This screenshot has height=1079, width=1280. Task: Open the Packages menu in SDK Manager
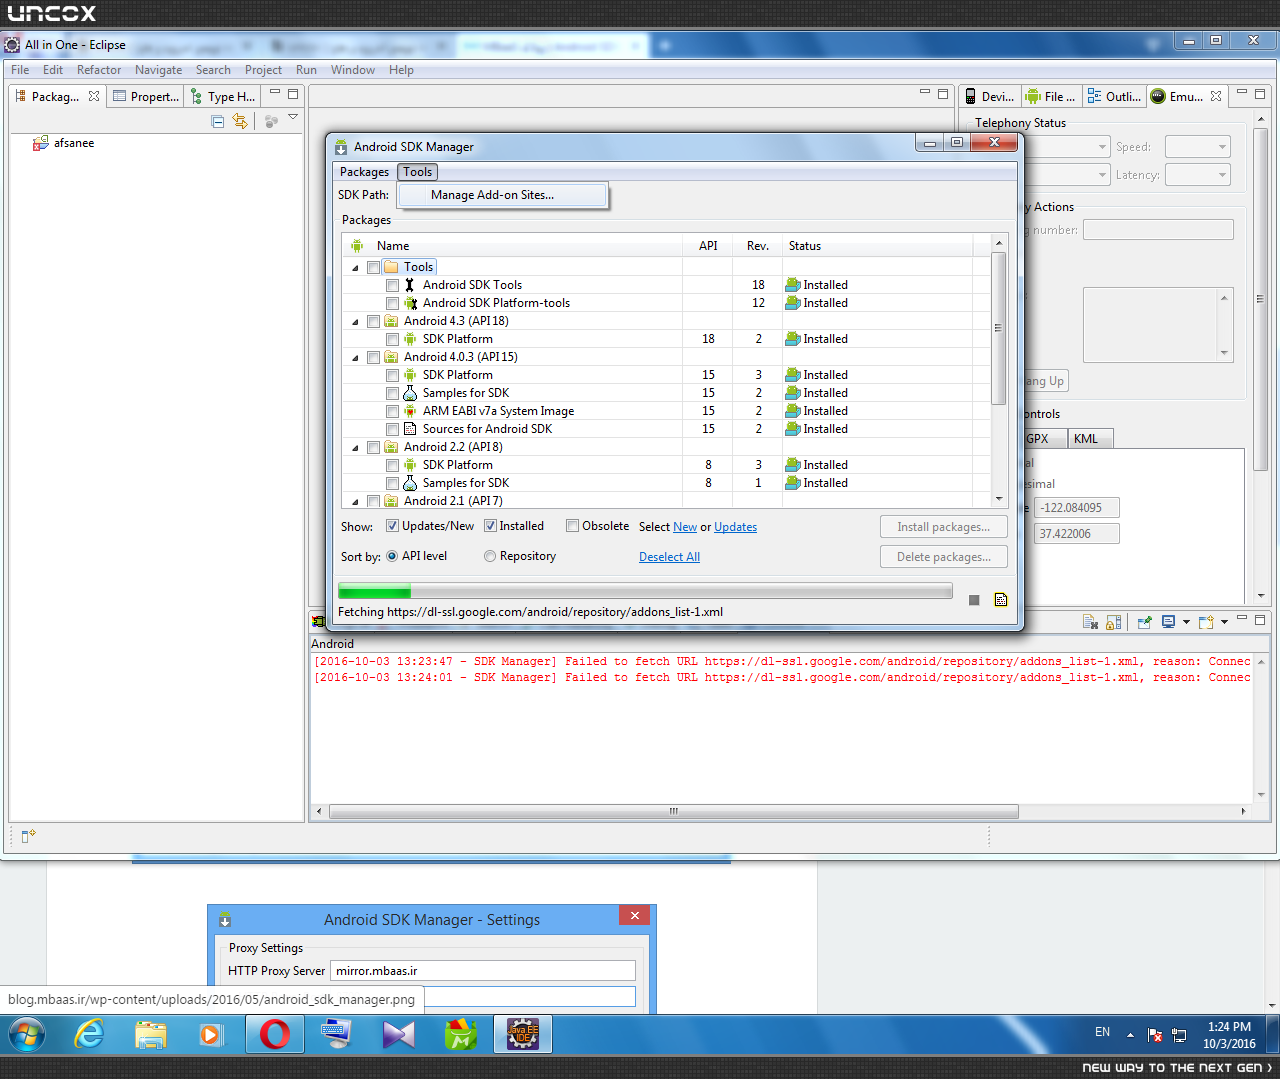364,172
